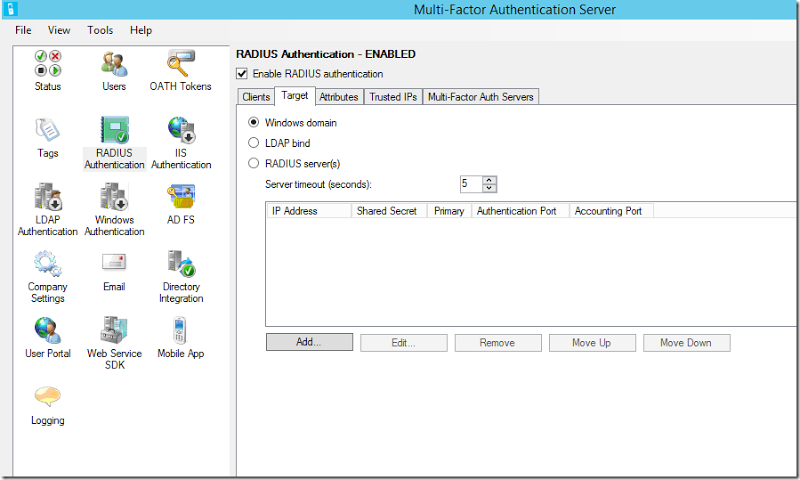800x480 pixels.
Task: Open the Status section icon
Action: [x=48, y=63]
